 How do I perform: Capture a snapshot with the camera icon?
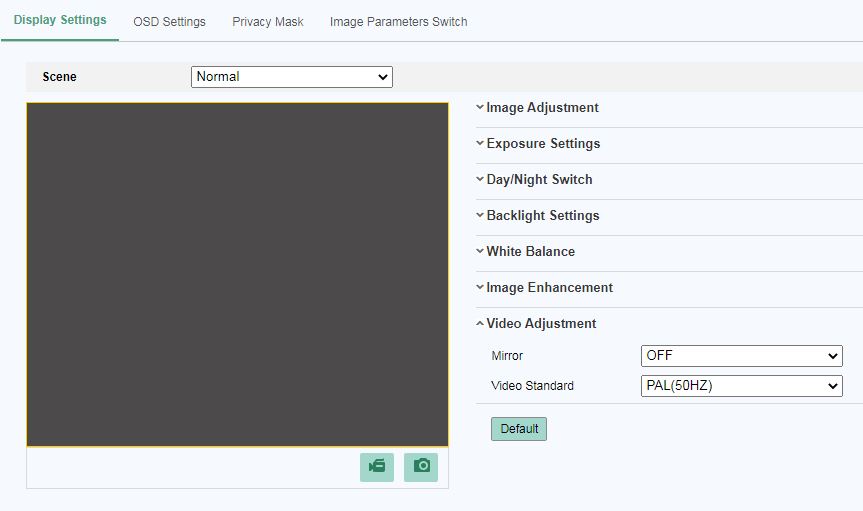tap(421, 467)
